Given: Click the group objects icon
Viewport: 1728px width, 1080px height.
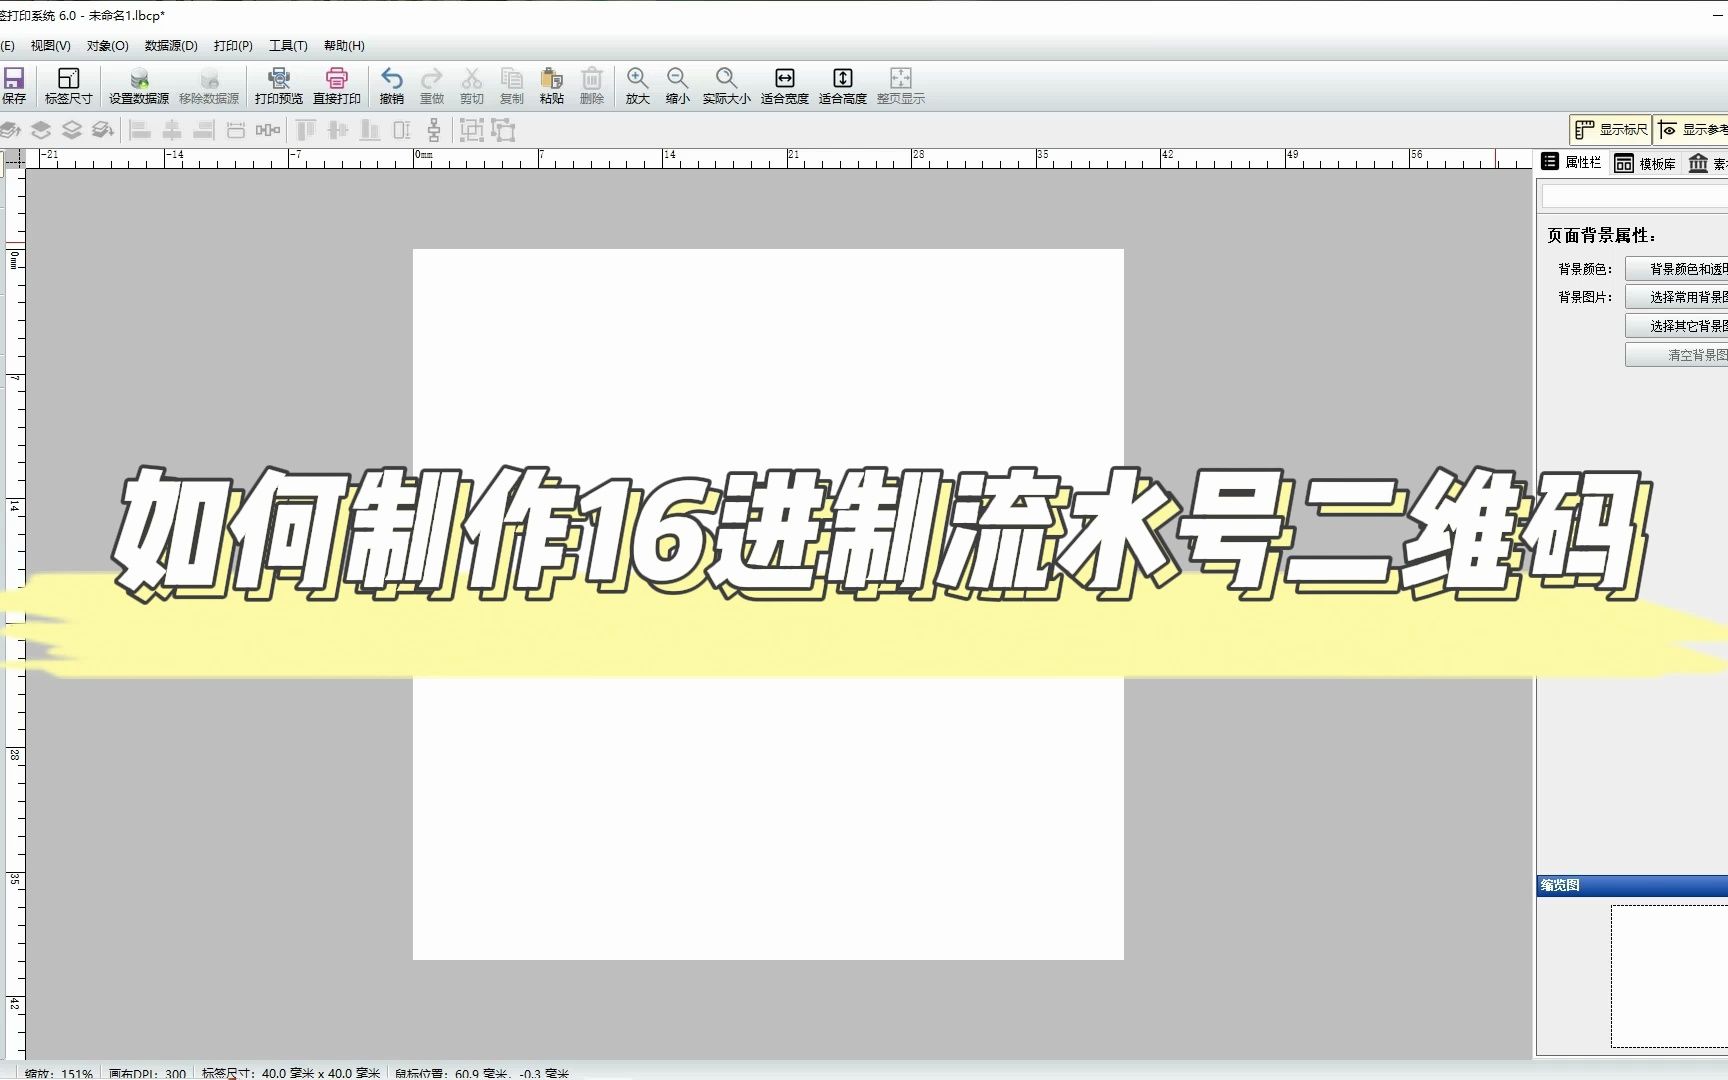Looking at the screenshot, I should [472, 130].
